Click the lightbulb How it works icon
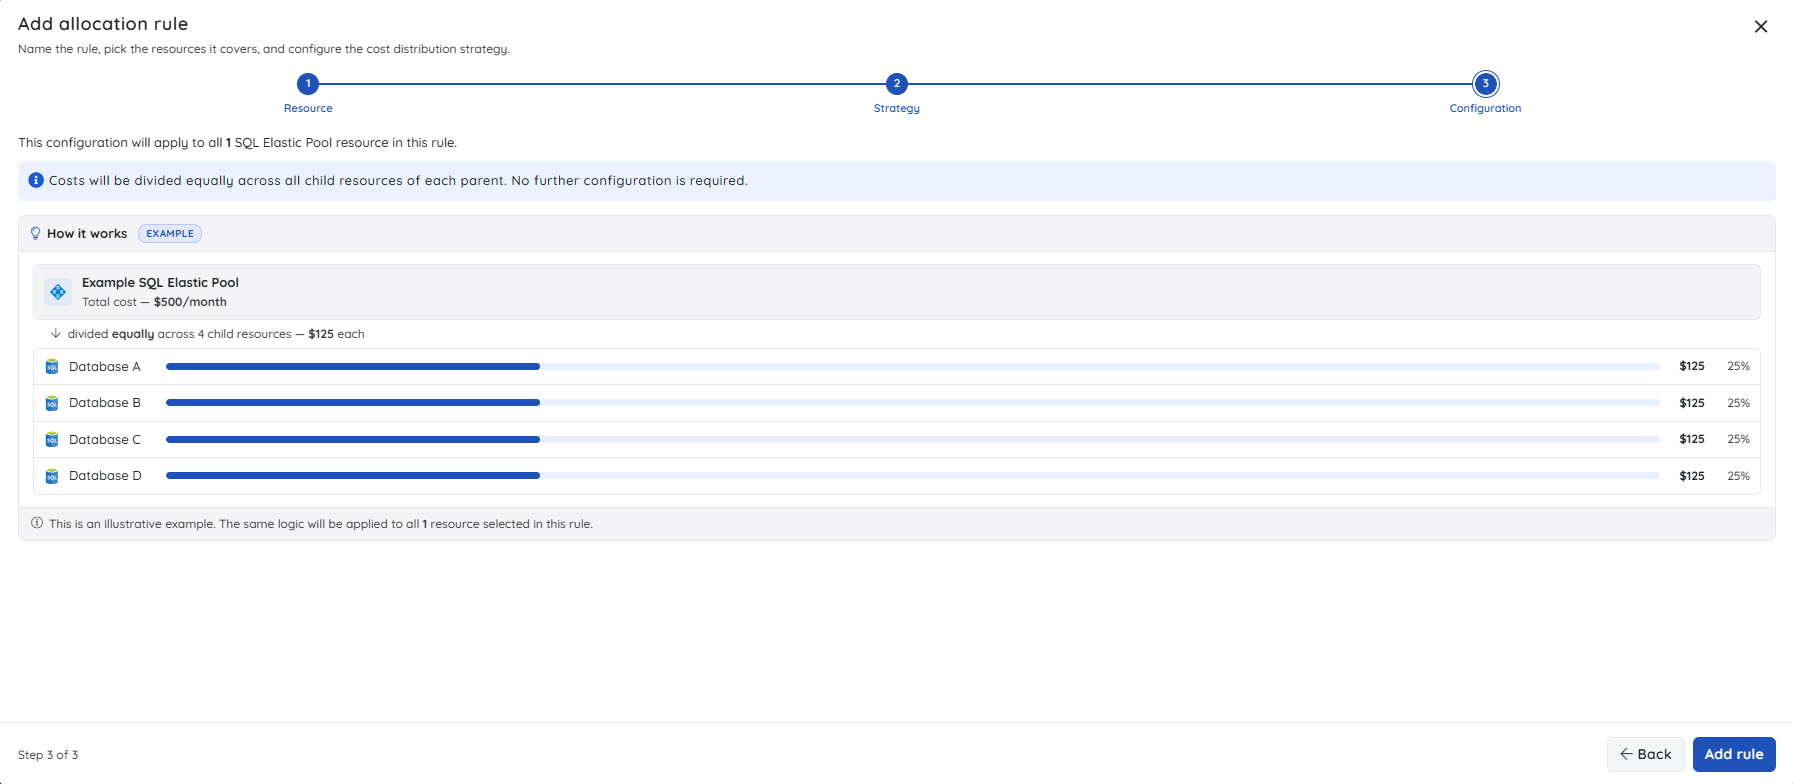 tap(36, 233)
